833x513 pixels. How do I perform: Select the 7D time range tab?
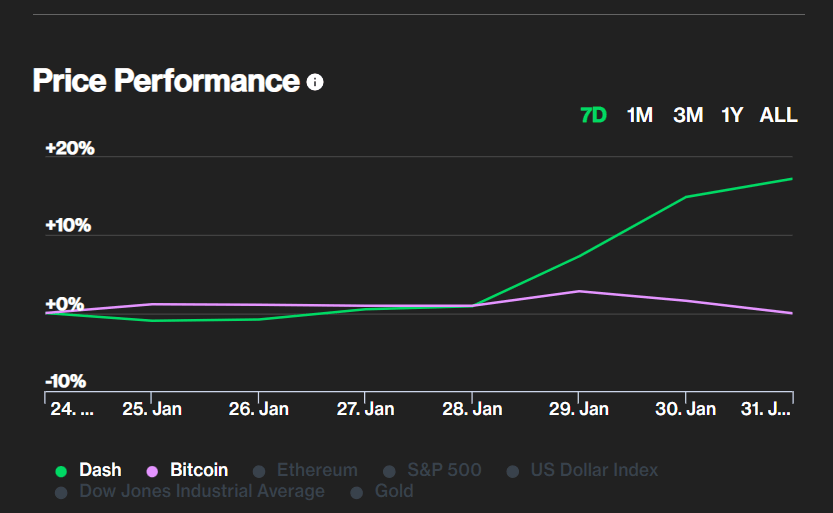[x=593, y=115]
